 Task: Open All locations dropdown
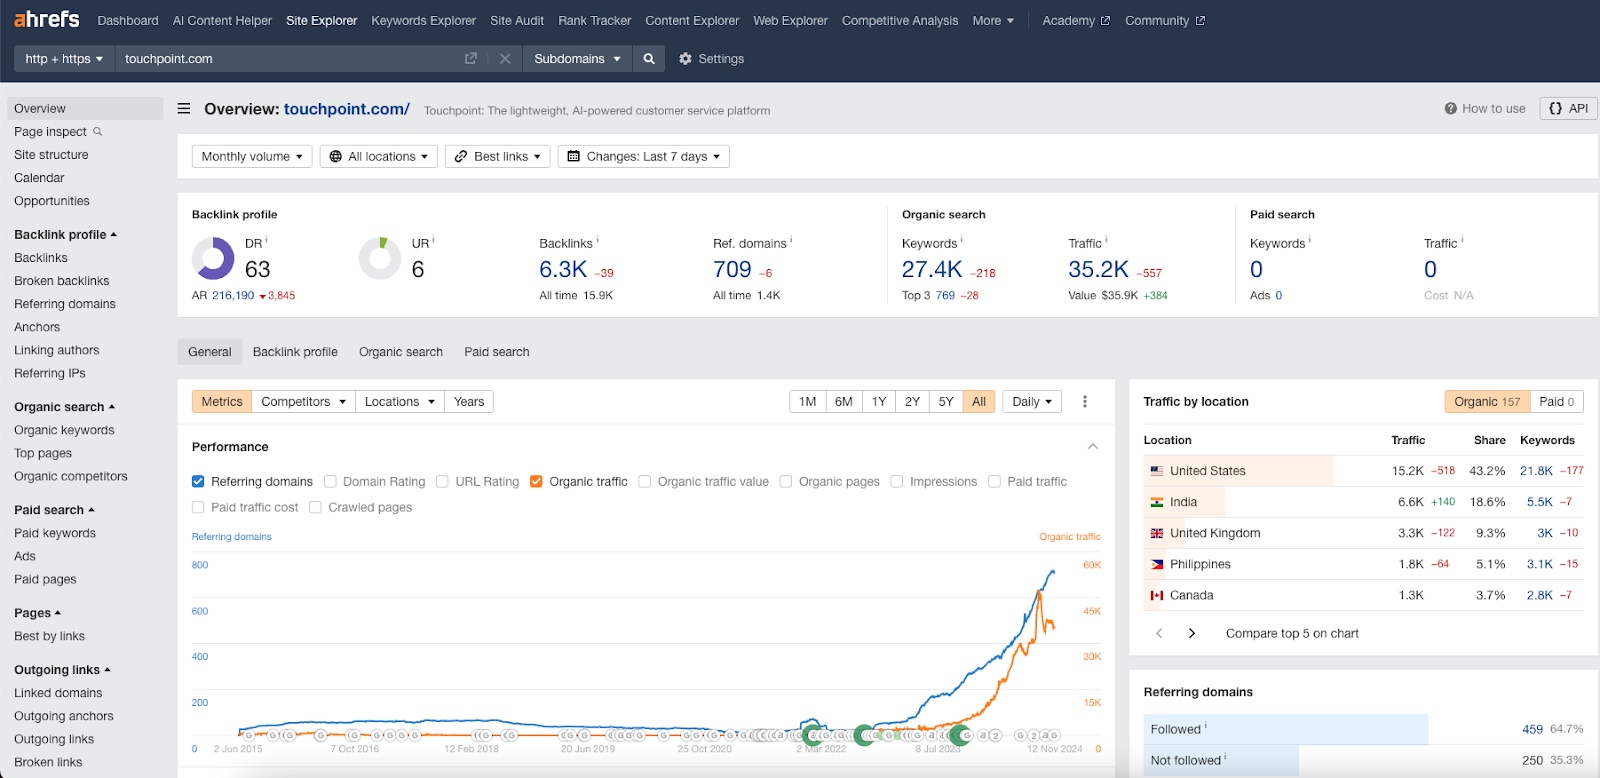coord(378,156)
